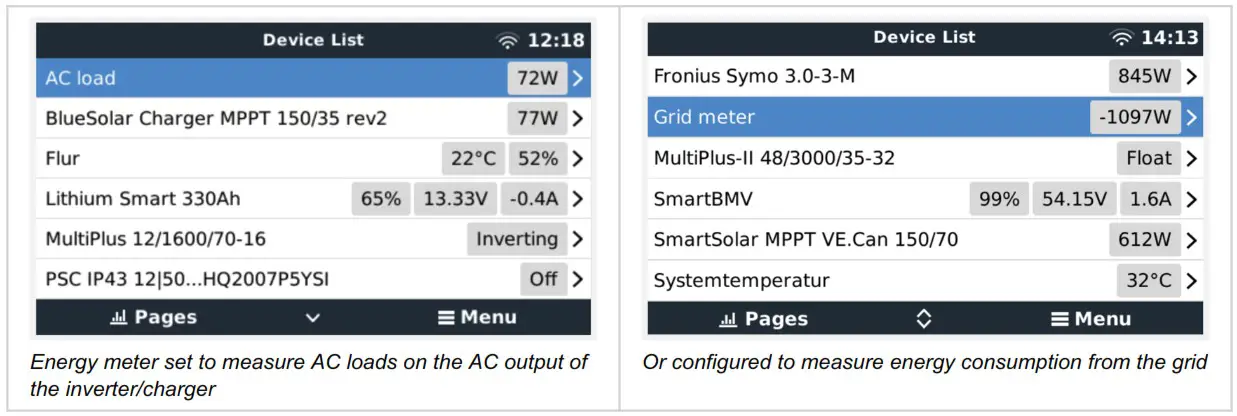Click Wi-Fi icon in left device list

coord(508,41)
